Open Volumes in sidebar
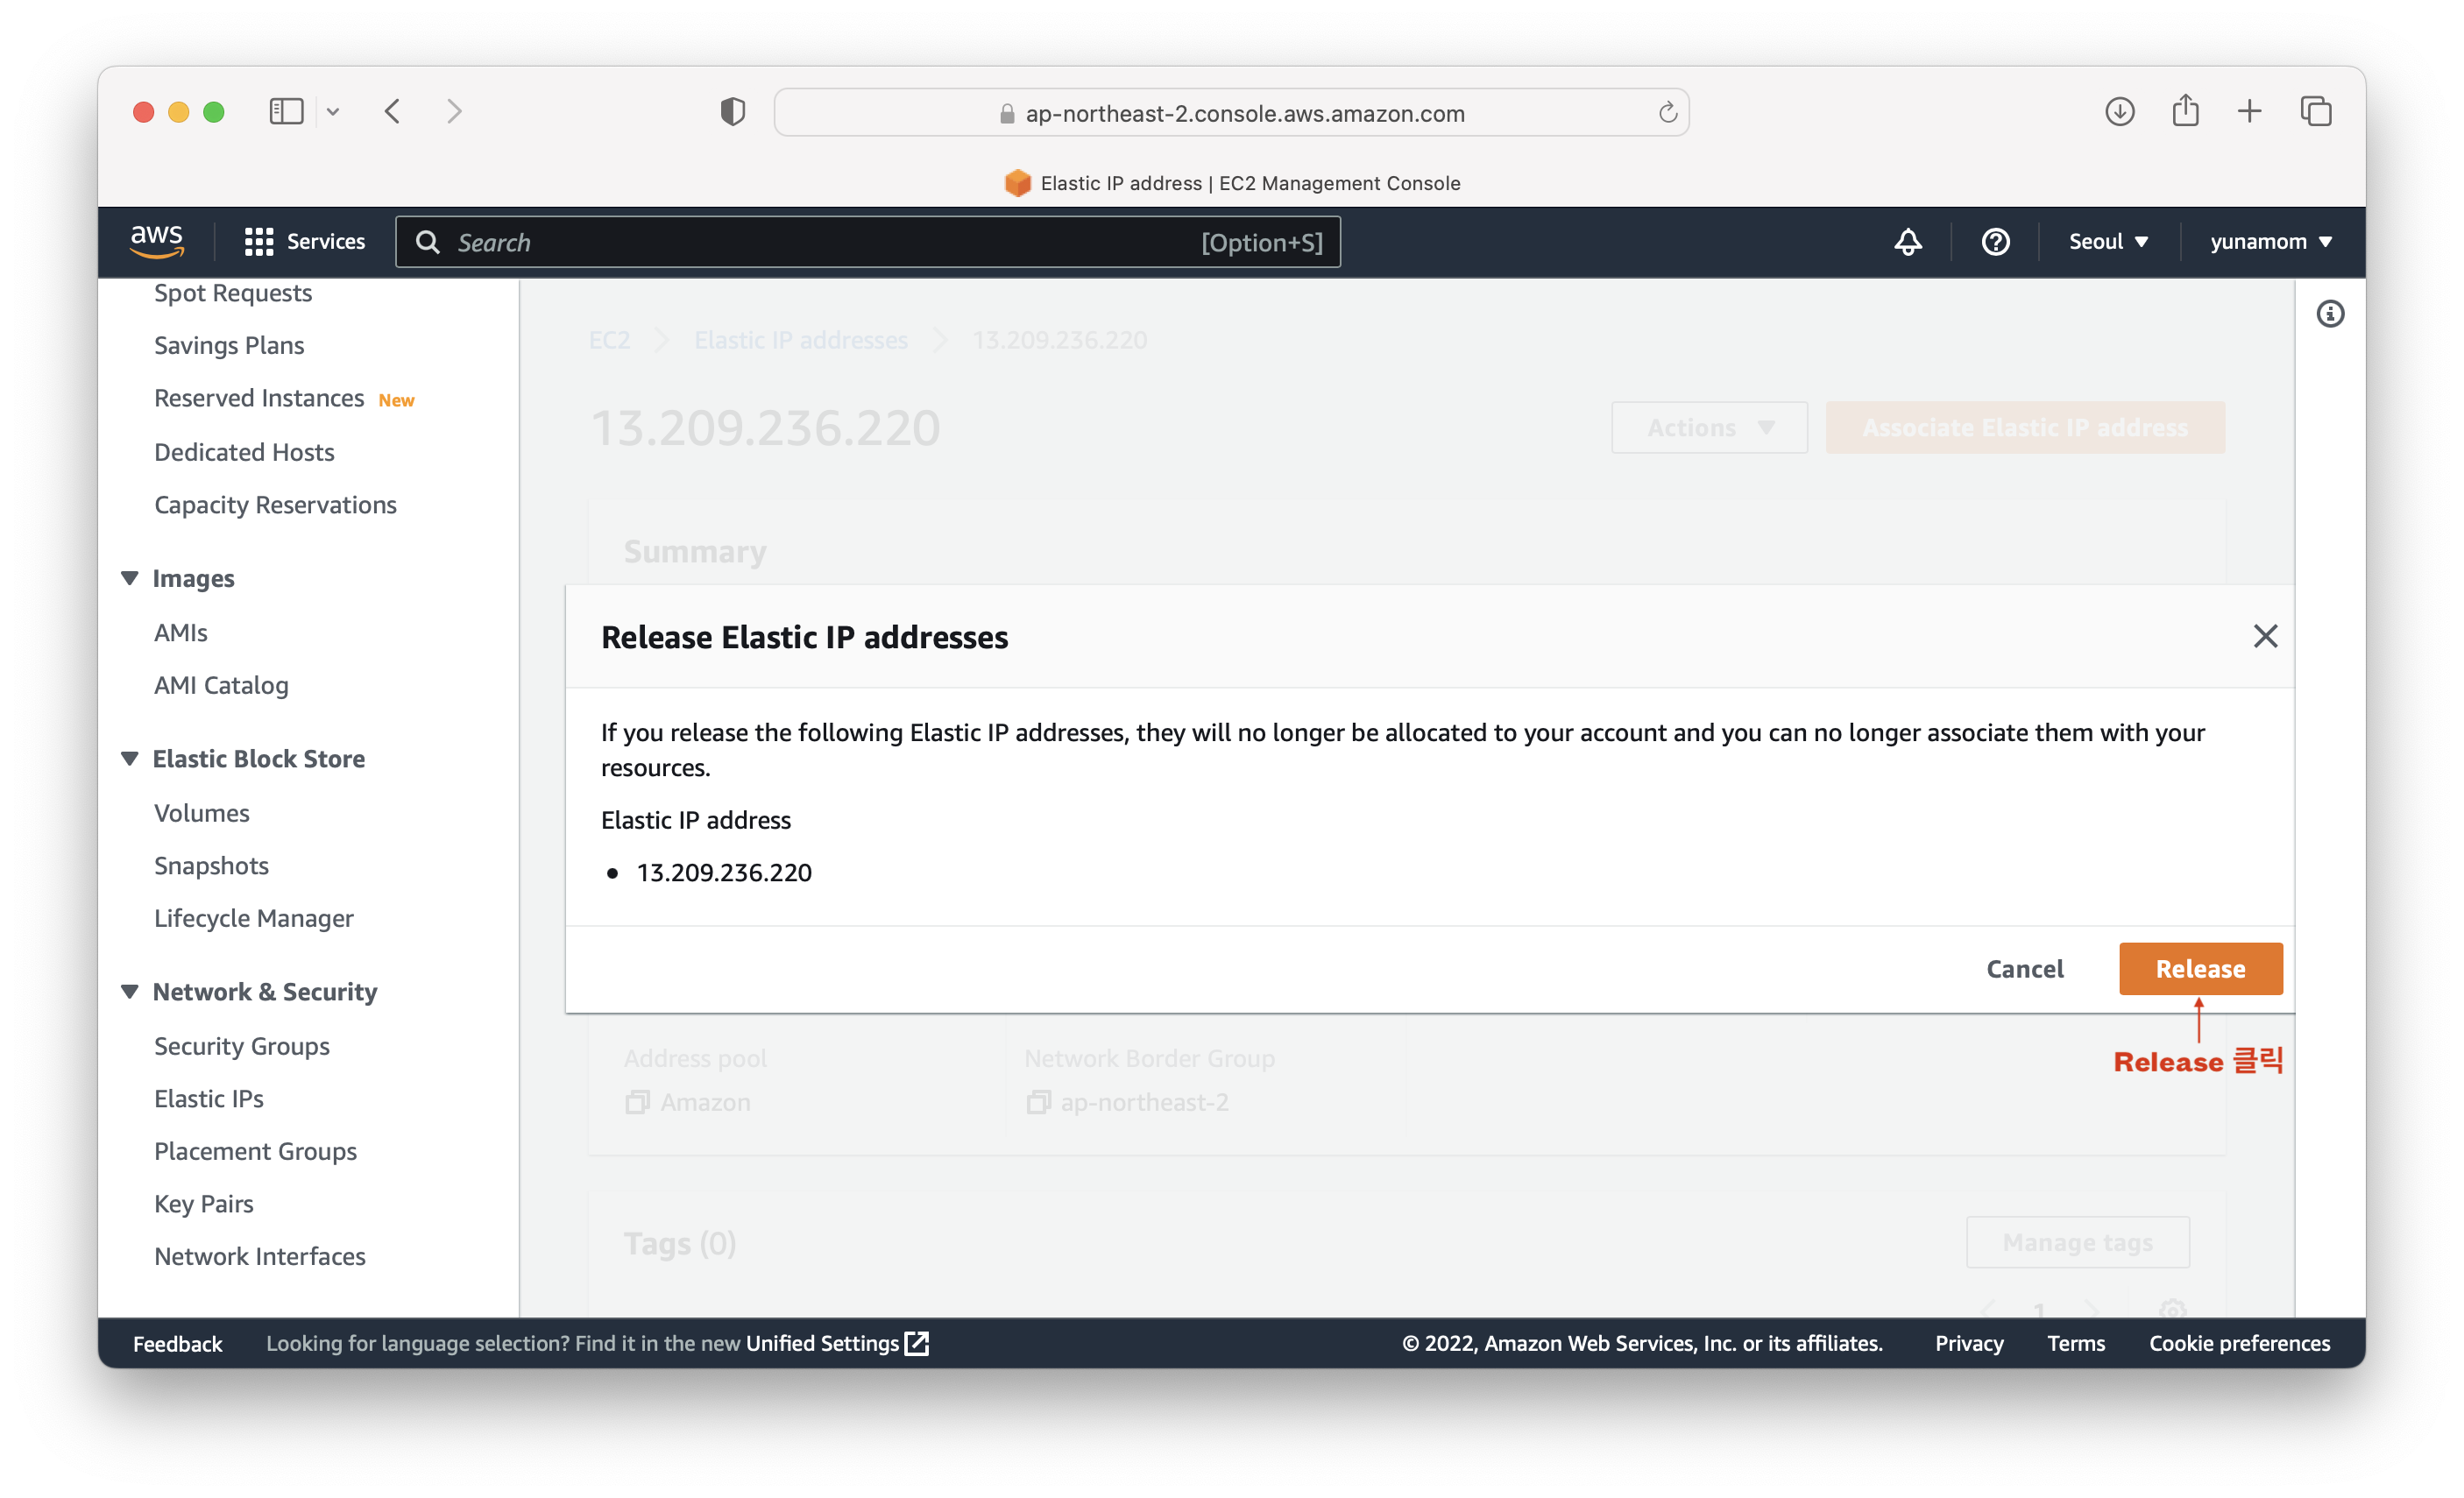The height and width of the screenshot is (1498, 2464). 202,813
